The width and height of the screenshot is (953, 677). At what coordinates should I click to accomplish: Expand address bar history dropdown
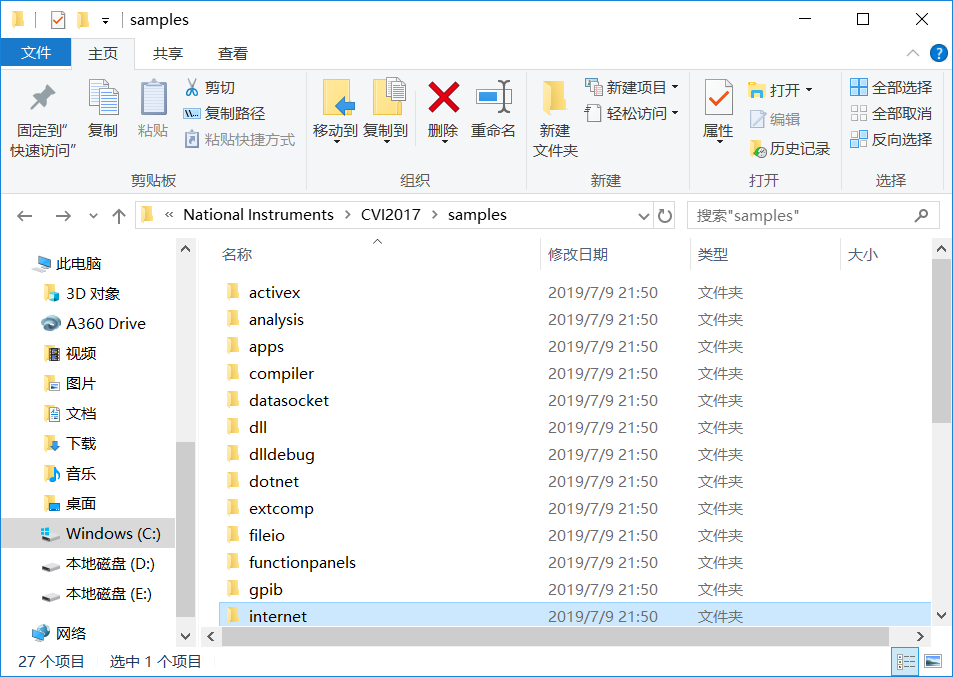[x=644, y=216]
